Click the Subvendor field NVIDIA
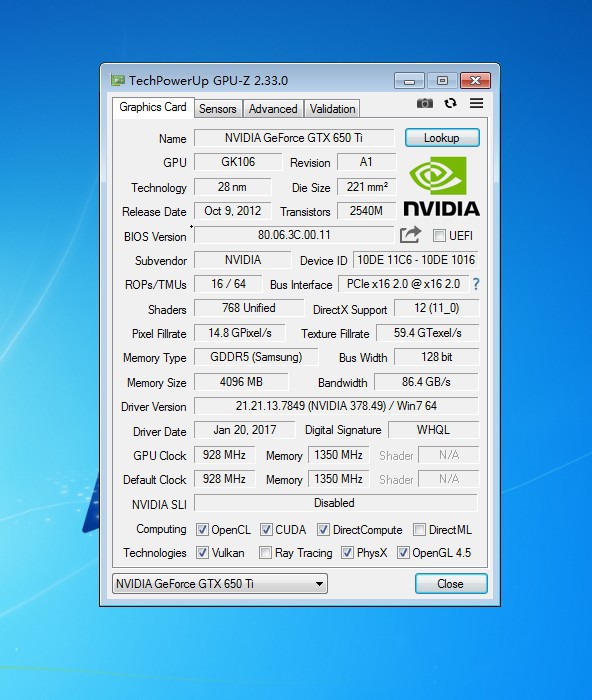This screenshot has width=592, height=700. (x=242, y=260)
